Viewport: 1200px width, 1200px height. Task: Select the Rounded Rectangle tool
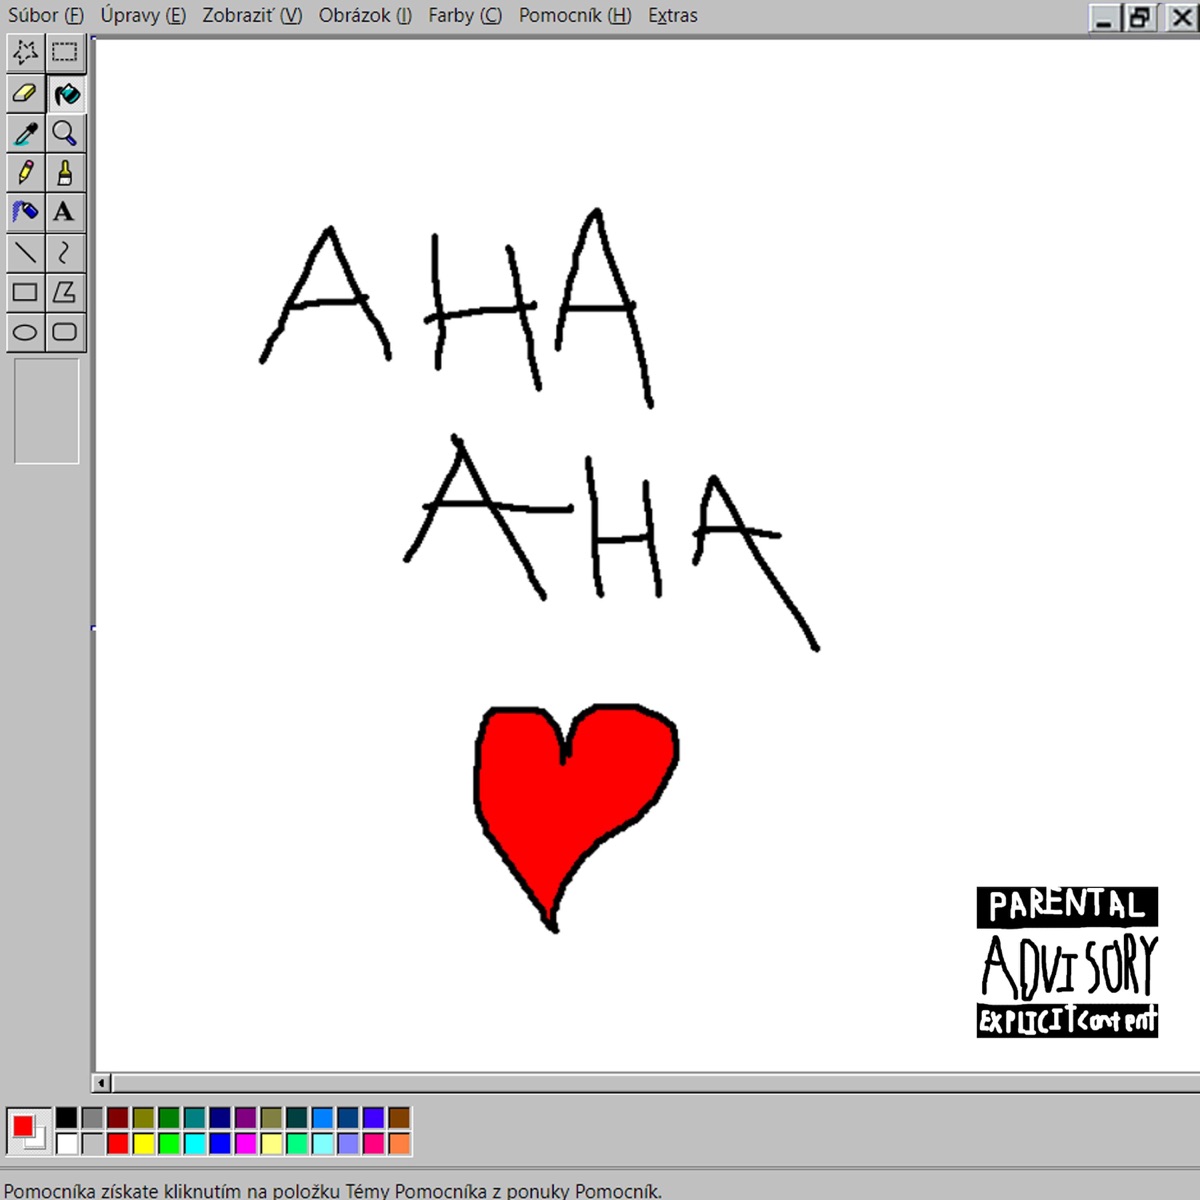[x=66, y=330]
